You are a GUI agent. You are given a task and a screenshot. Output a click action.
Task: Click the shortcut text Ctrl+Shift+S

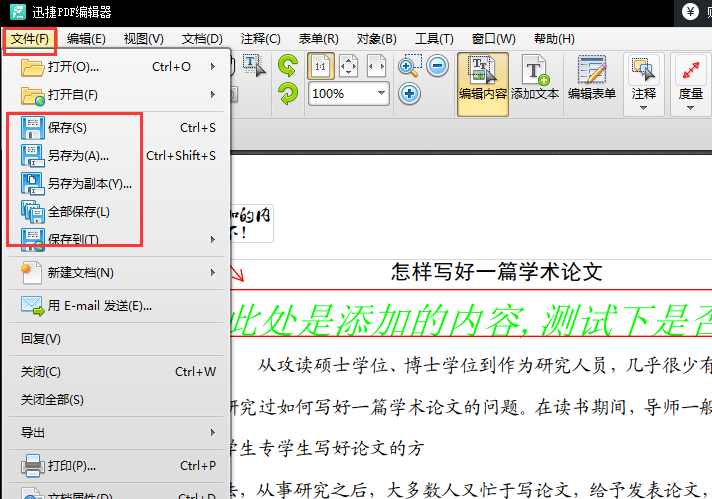click(181, 156)
